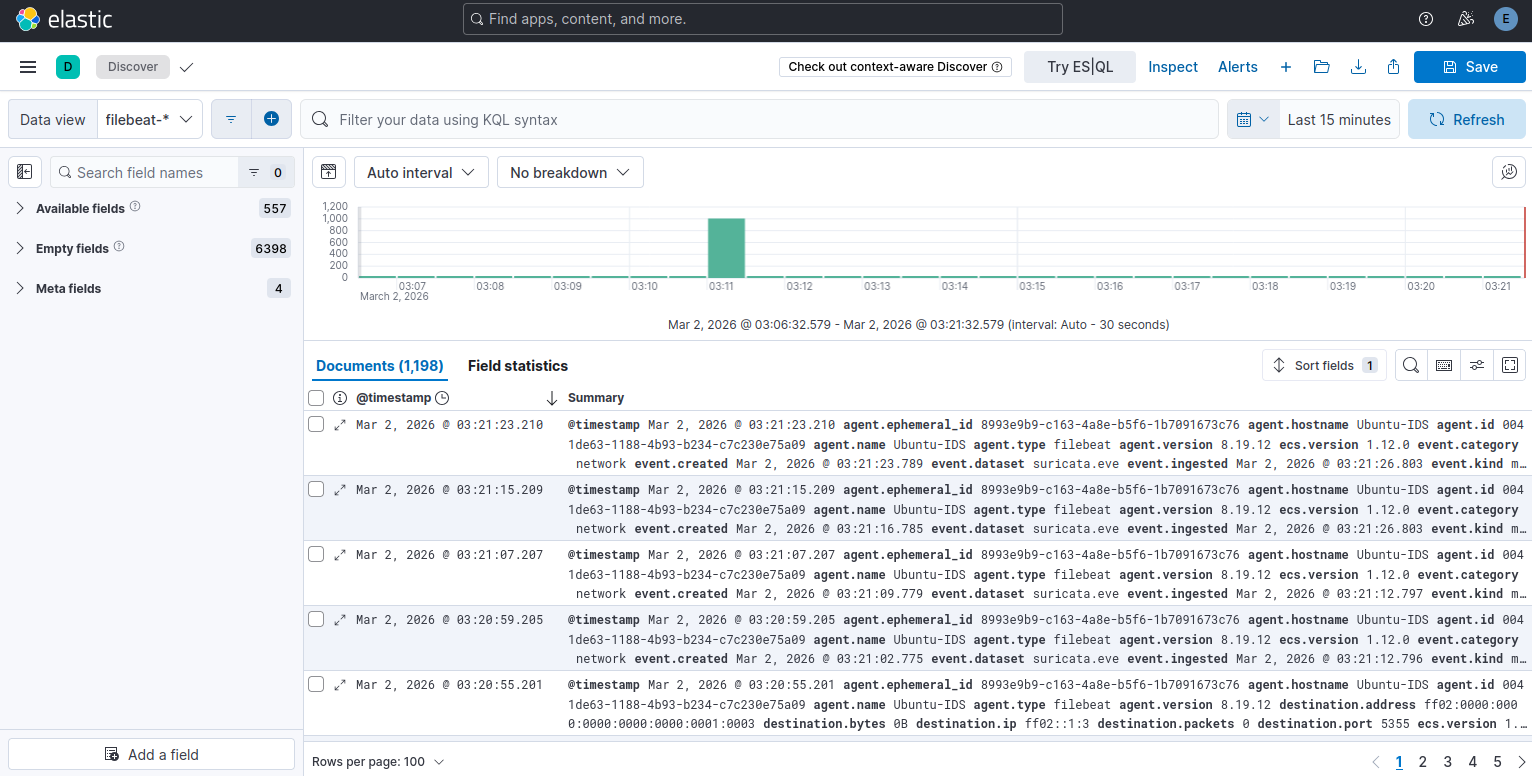
Task: Click the Try ES|QL button
Action: (x=1079, y=67)
